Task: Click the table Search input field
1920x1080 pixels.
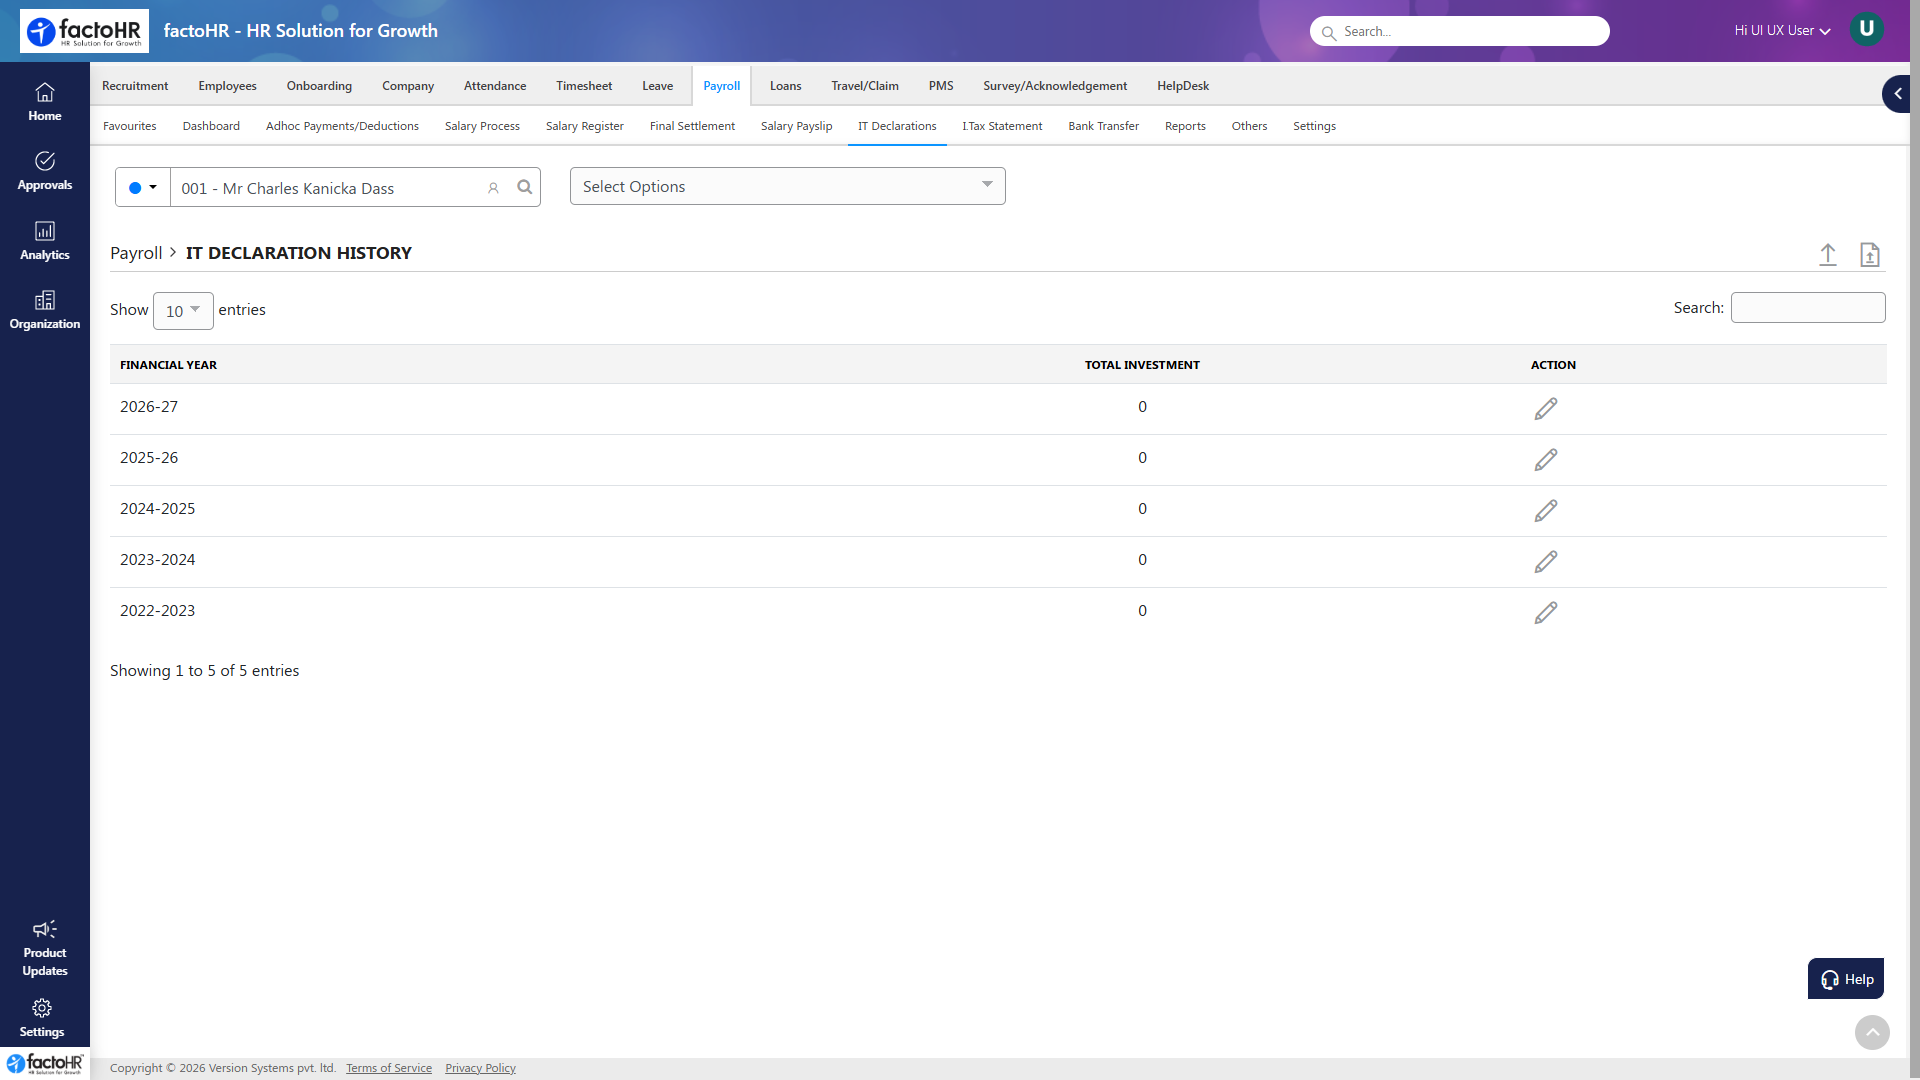Action: pyautogui.click(x=1808, y=308)
